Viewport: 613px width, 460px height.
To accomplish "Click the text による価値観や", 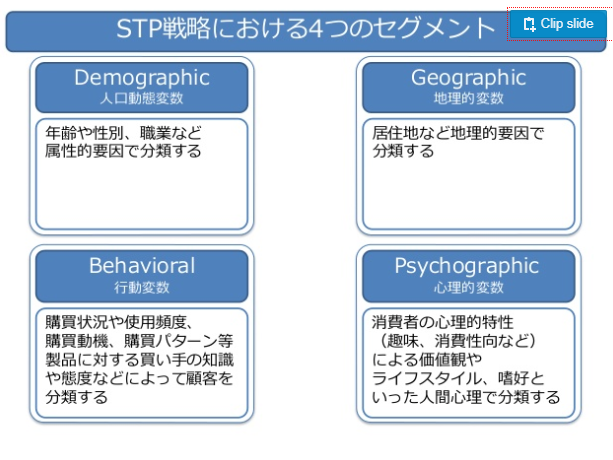I will [x=427, y=360].
